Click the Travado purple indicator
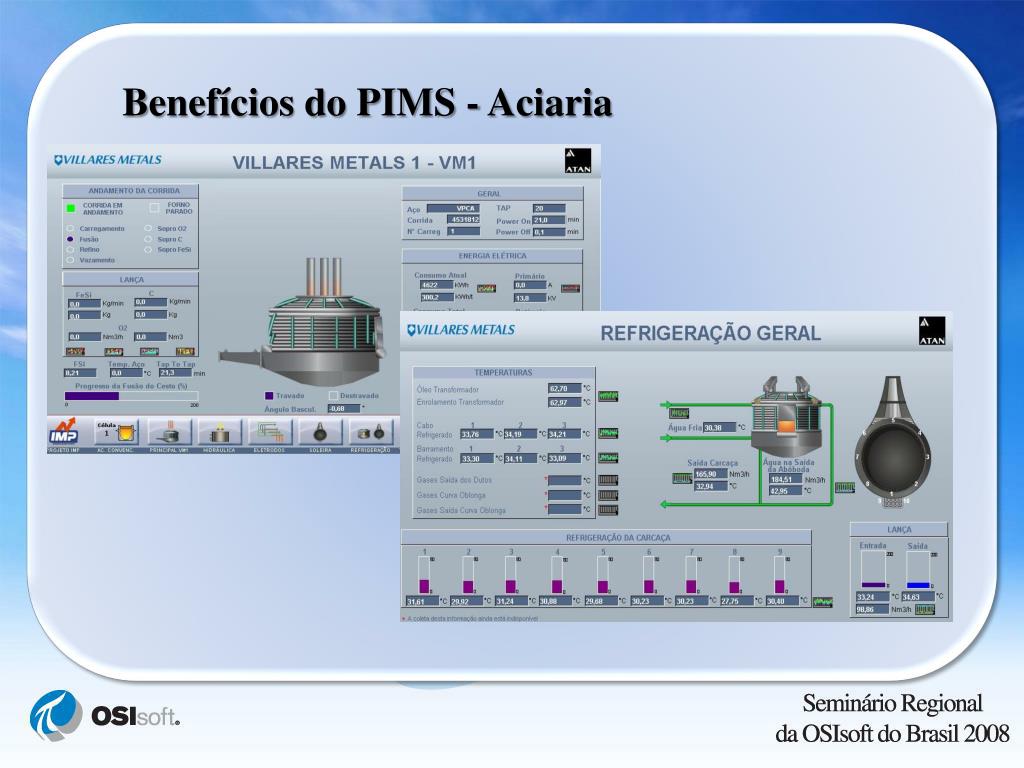Viewport: 1024px width, 768px height. [x=269, y=396]
